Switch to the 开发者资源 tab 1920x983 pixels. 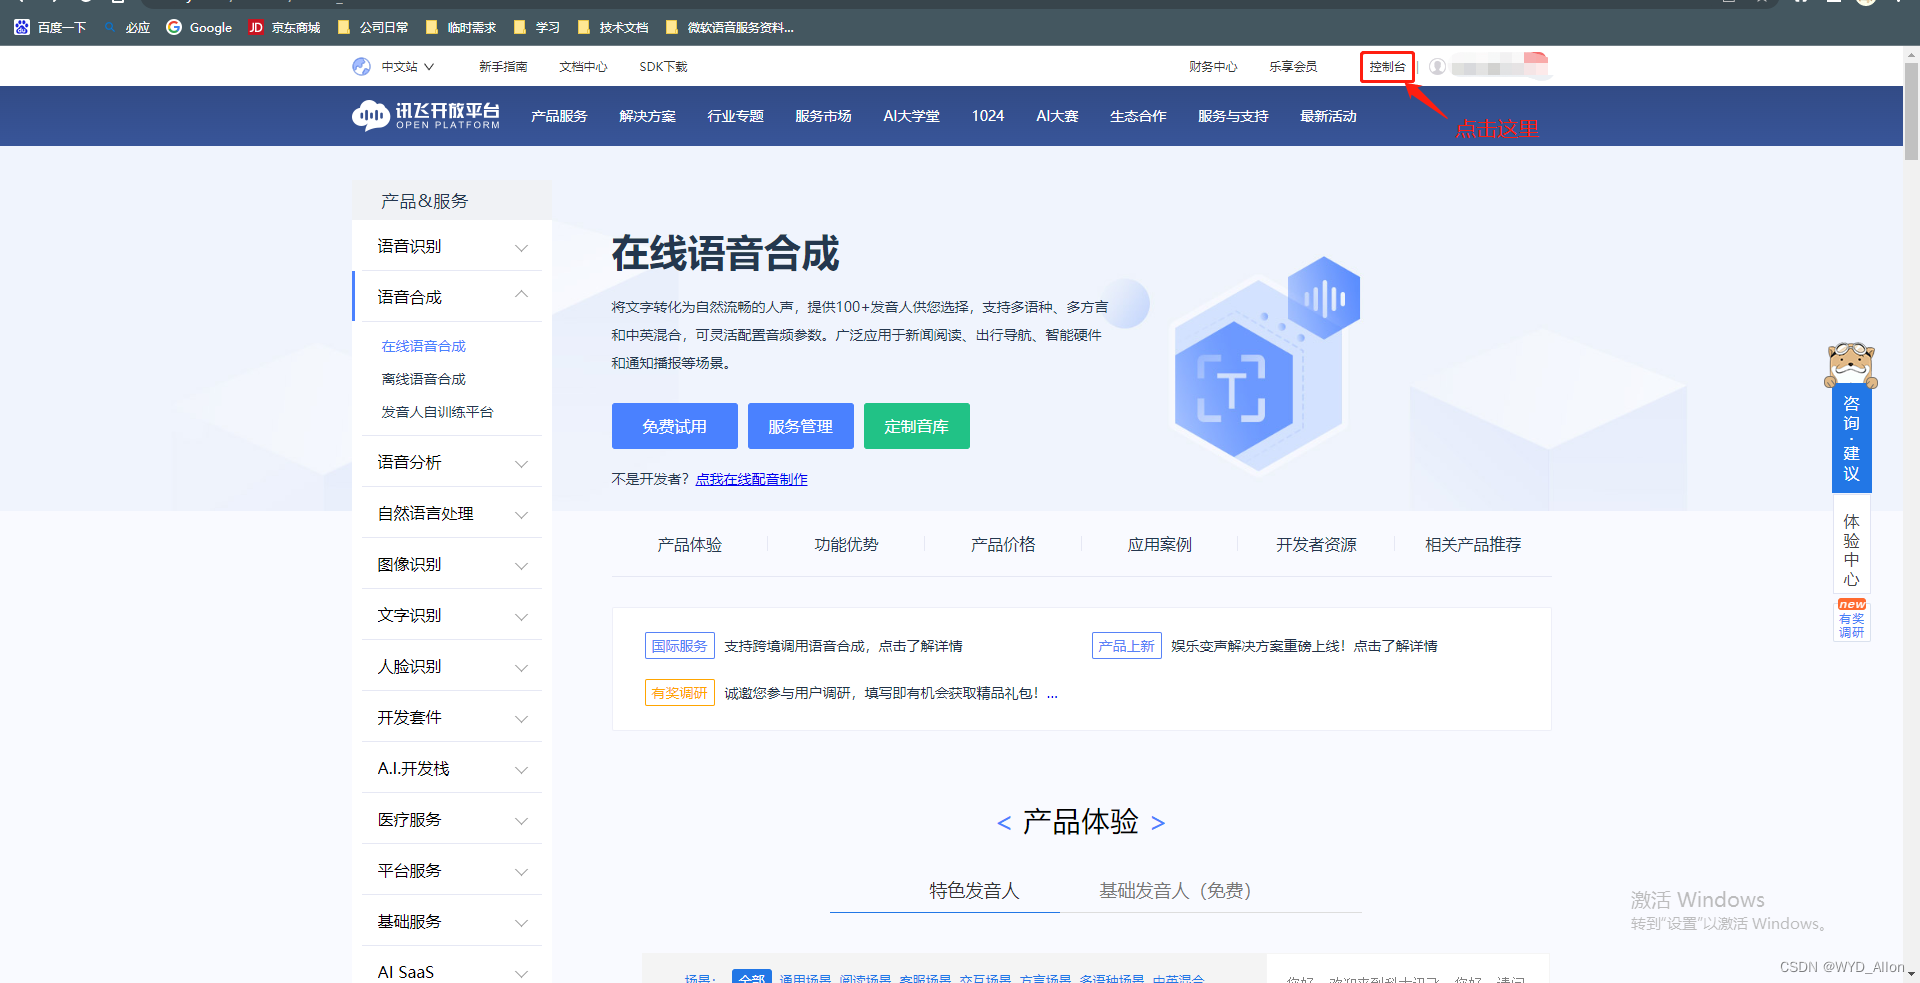[1316, 544]
